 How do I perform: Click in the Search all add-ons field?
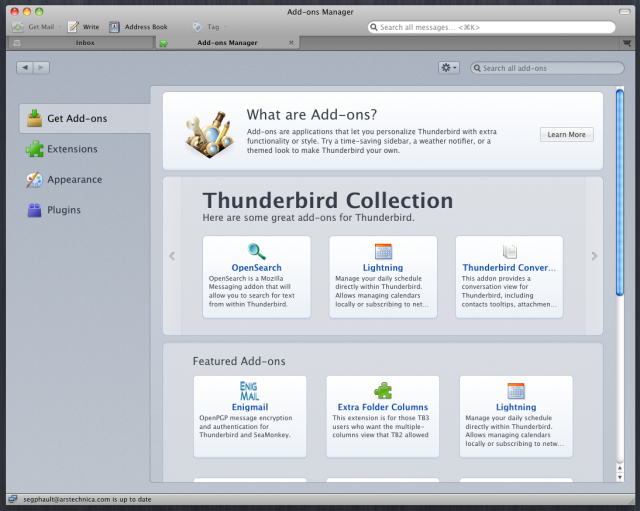(x=547, y=68)
